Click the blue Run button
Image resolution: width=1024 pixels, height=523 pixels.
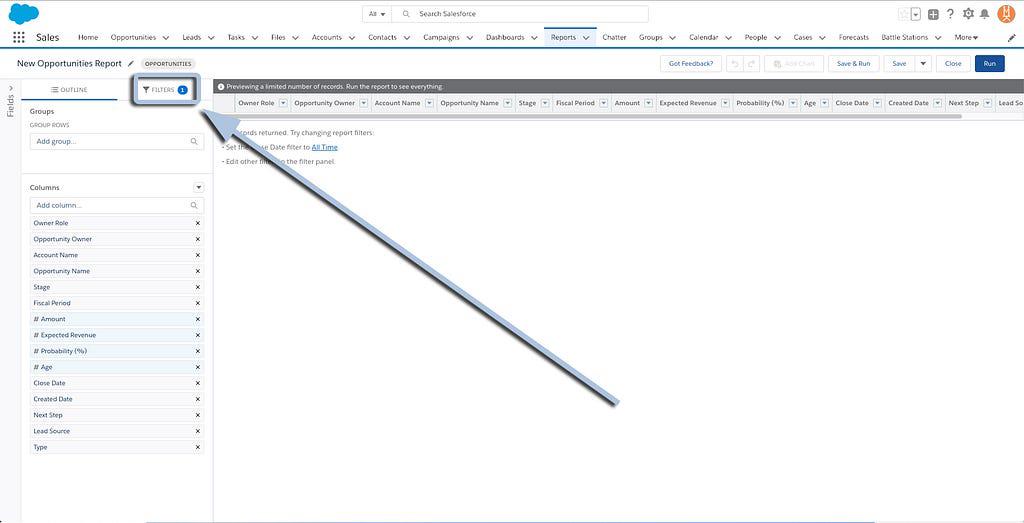click(x=989, y=63)
